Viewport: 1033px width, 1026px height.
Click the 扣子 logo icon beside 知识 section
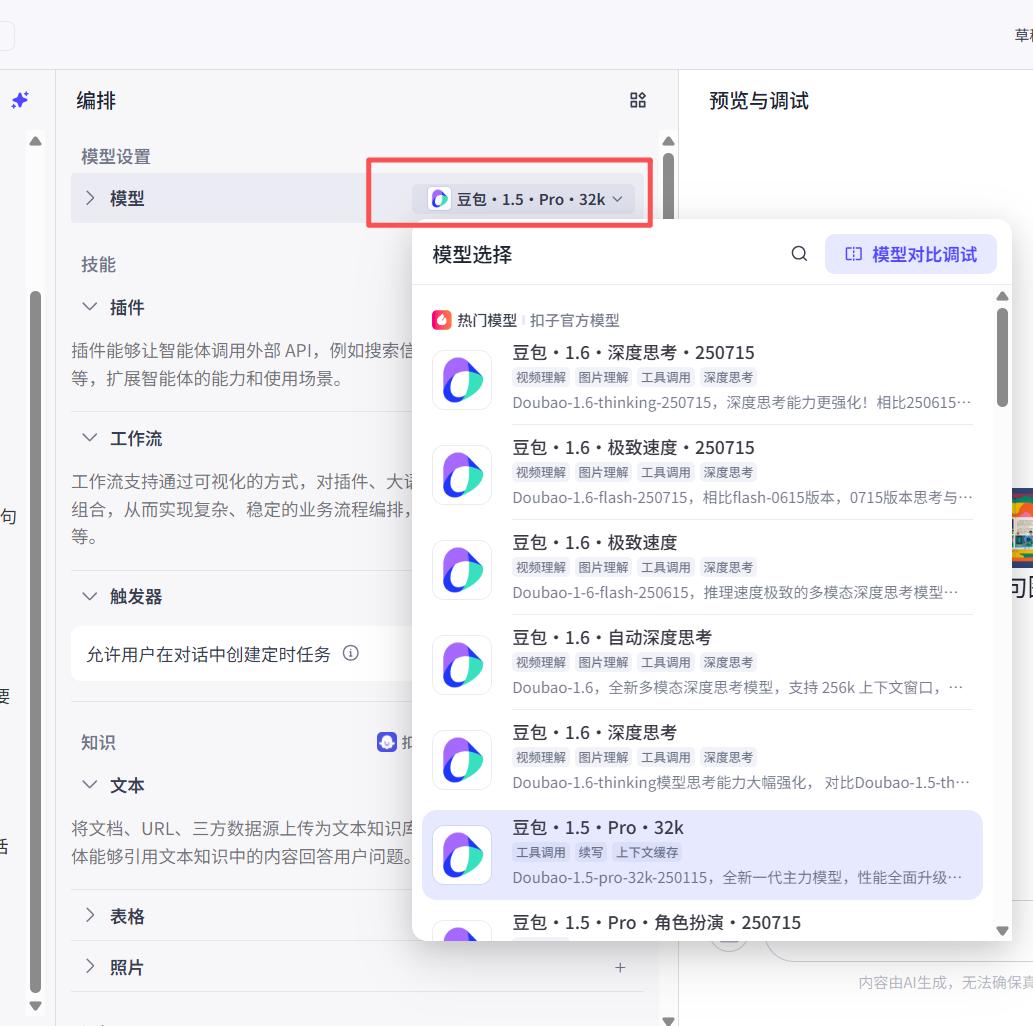[x=389, y=741]
